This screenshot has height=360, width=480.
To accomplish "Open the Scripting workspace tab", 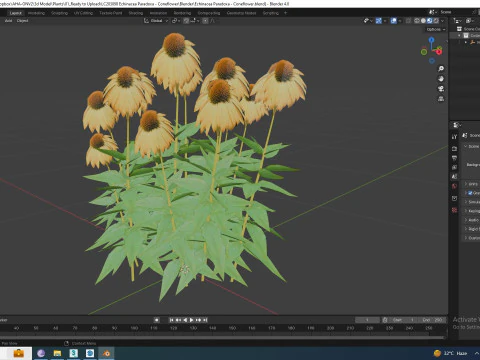I will click(x=270, y=13).
